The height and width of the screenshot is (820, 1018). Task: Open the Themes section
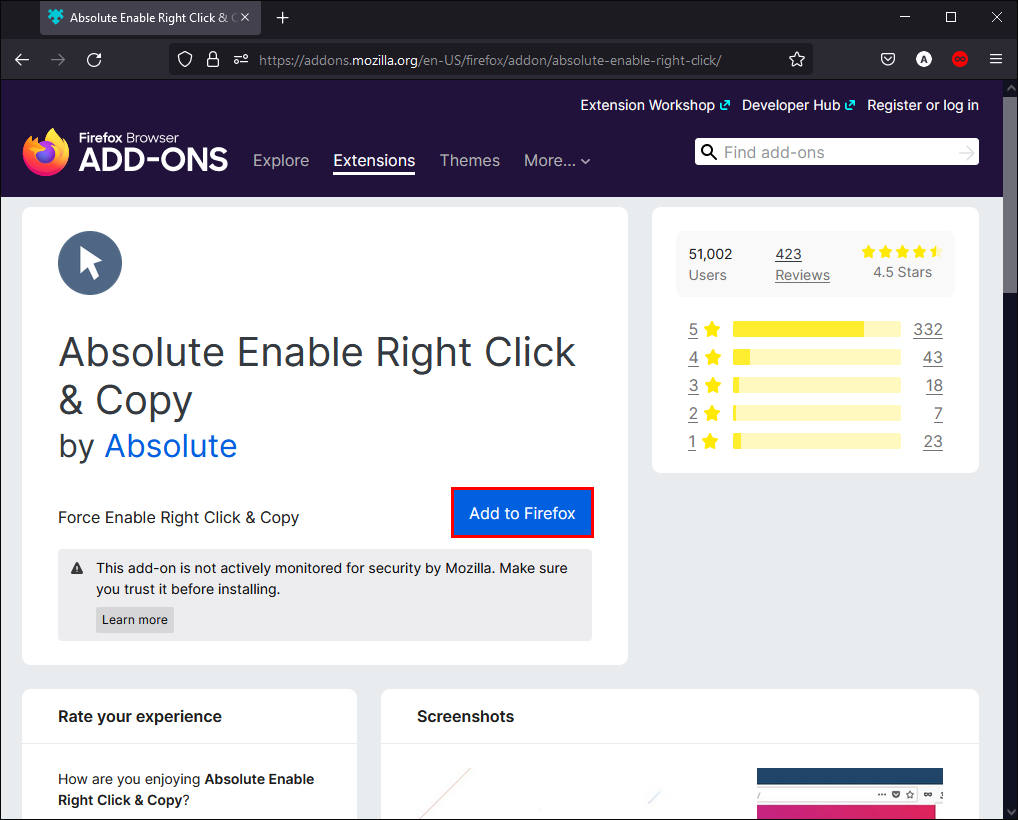point(469,160)
